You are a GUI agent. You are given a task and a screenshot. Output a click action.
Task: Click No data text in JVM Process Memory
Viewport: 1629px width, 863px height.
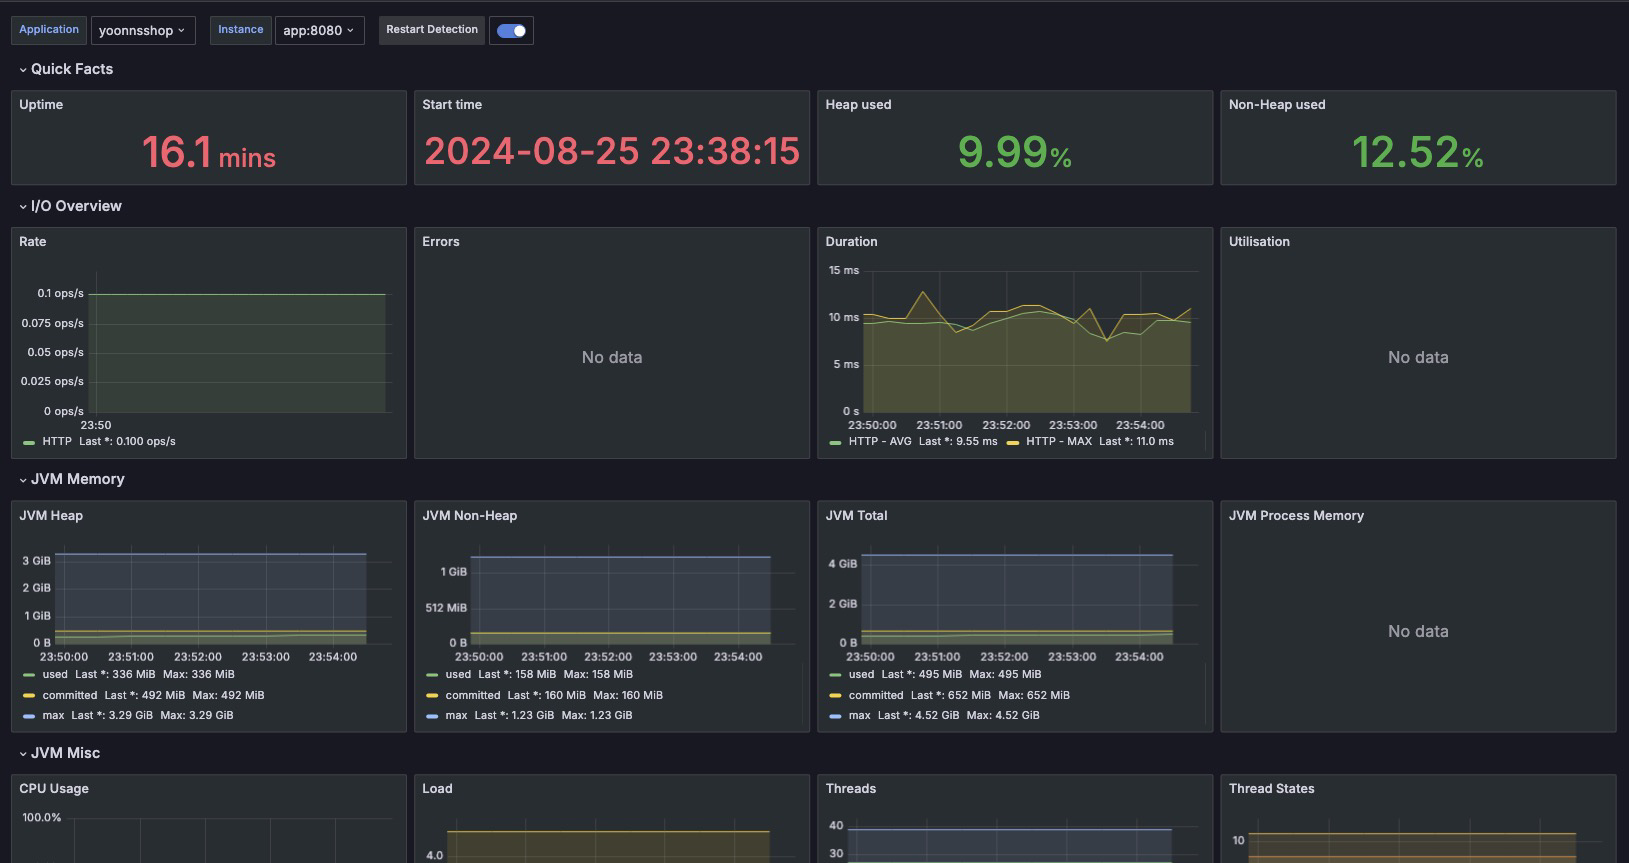1418,631
